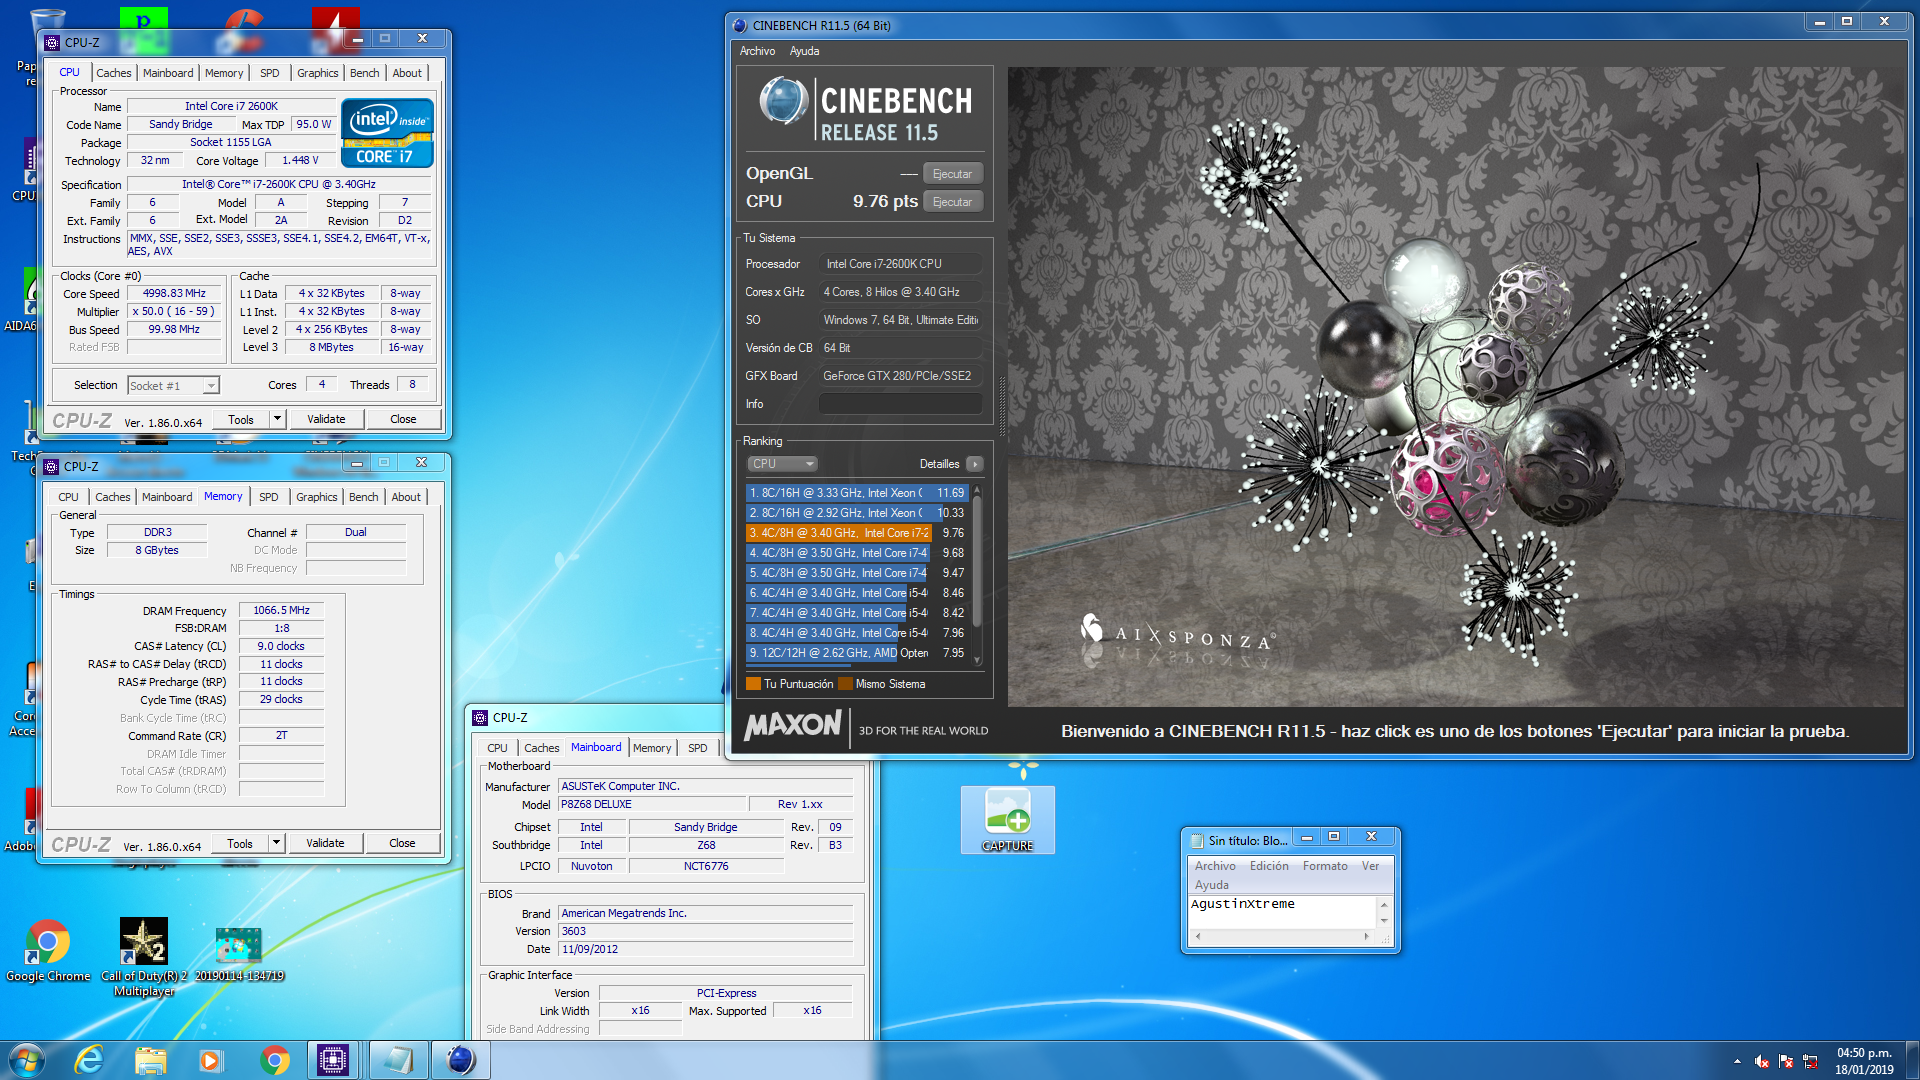Open the Windows Start menu

(27, 1060)
